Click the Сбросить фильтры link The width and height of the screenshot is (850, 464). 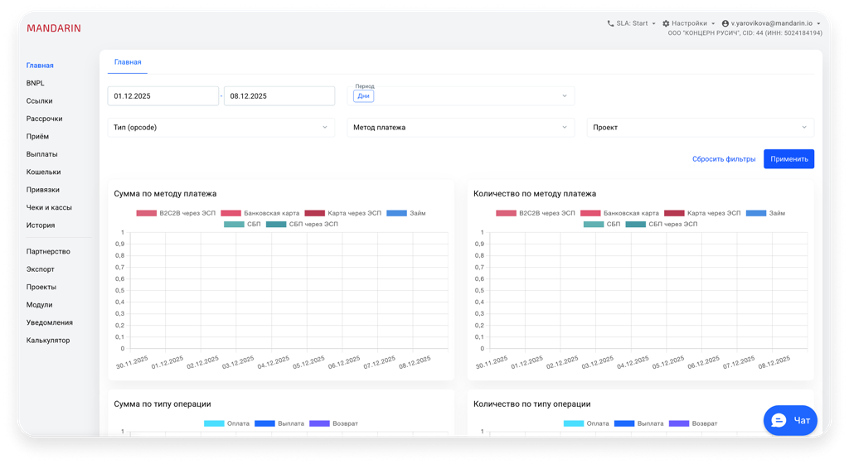pyautogui.click(x=723, y=159)
